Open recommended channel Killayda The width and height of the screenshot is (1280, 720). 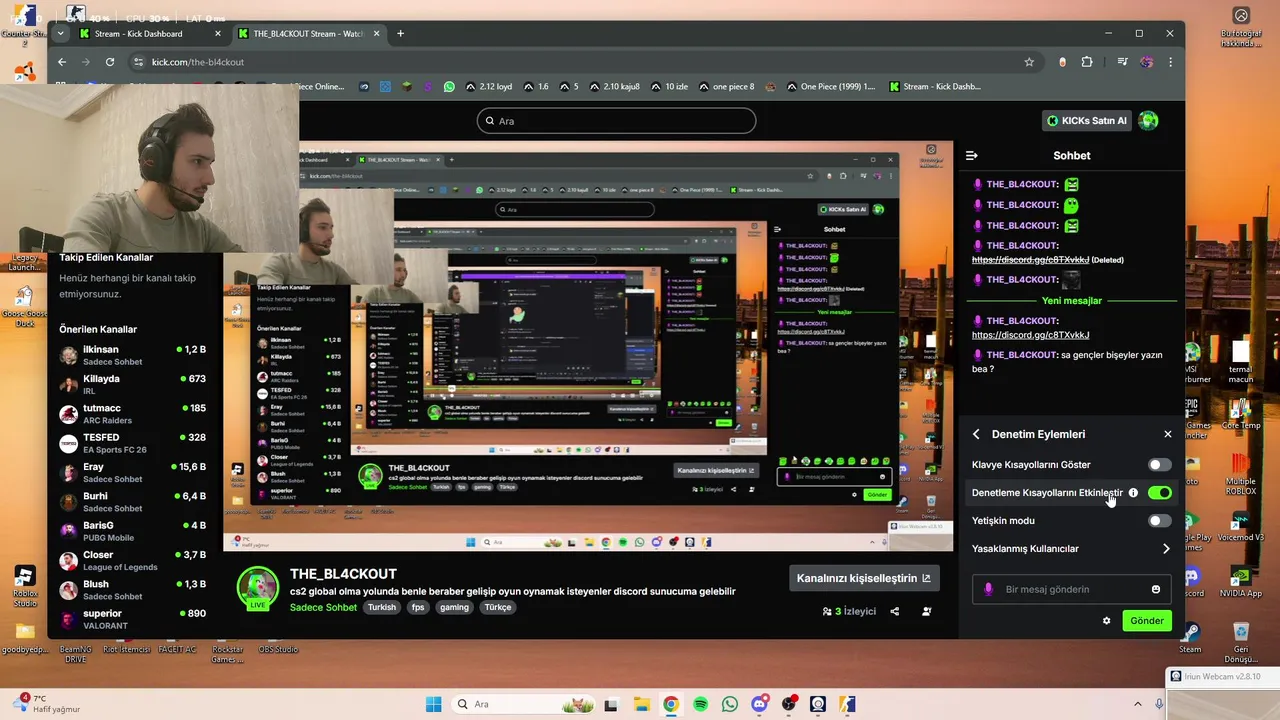[x=133, y=385]
